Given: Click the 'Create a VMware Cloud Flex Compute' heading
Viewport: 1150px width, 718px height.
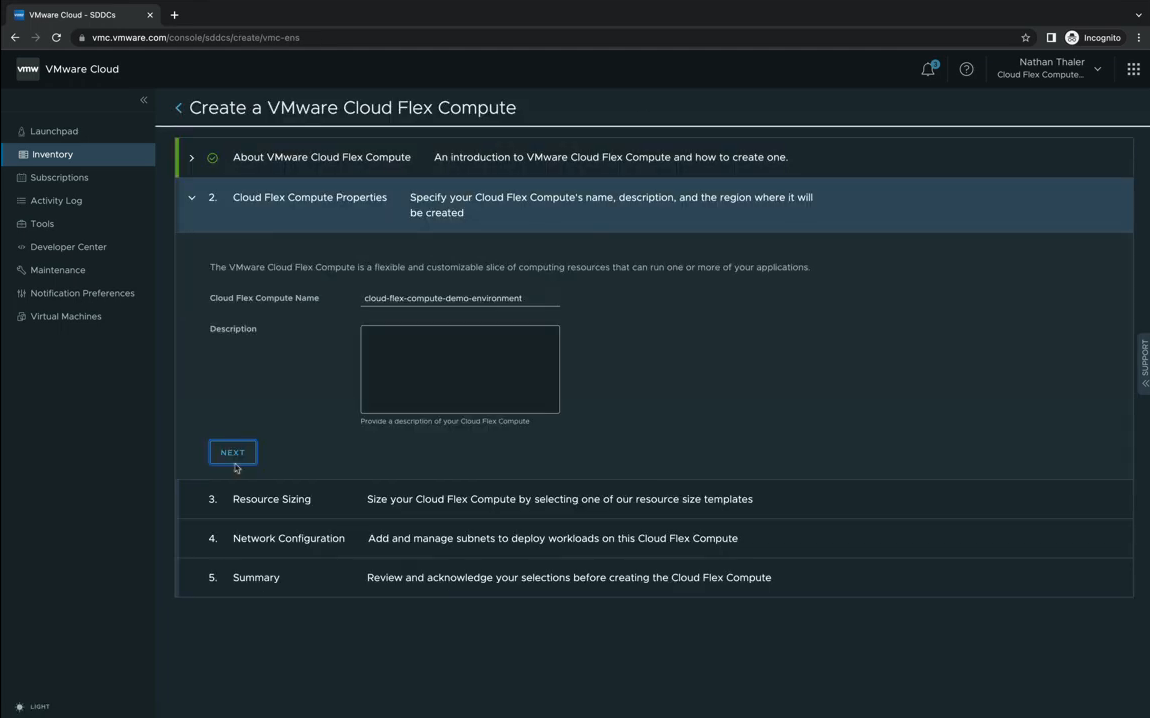Looking at the screenshot, I should point(353,108).
